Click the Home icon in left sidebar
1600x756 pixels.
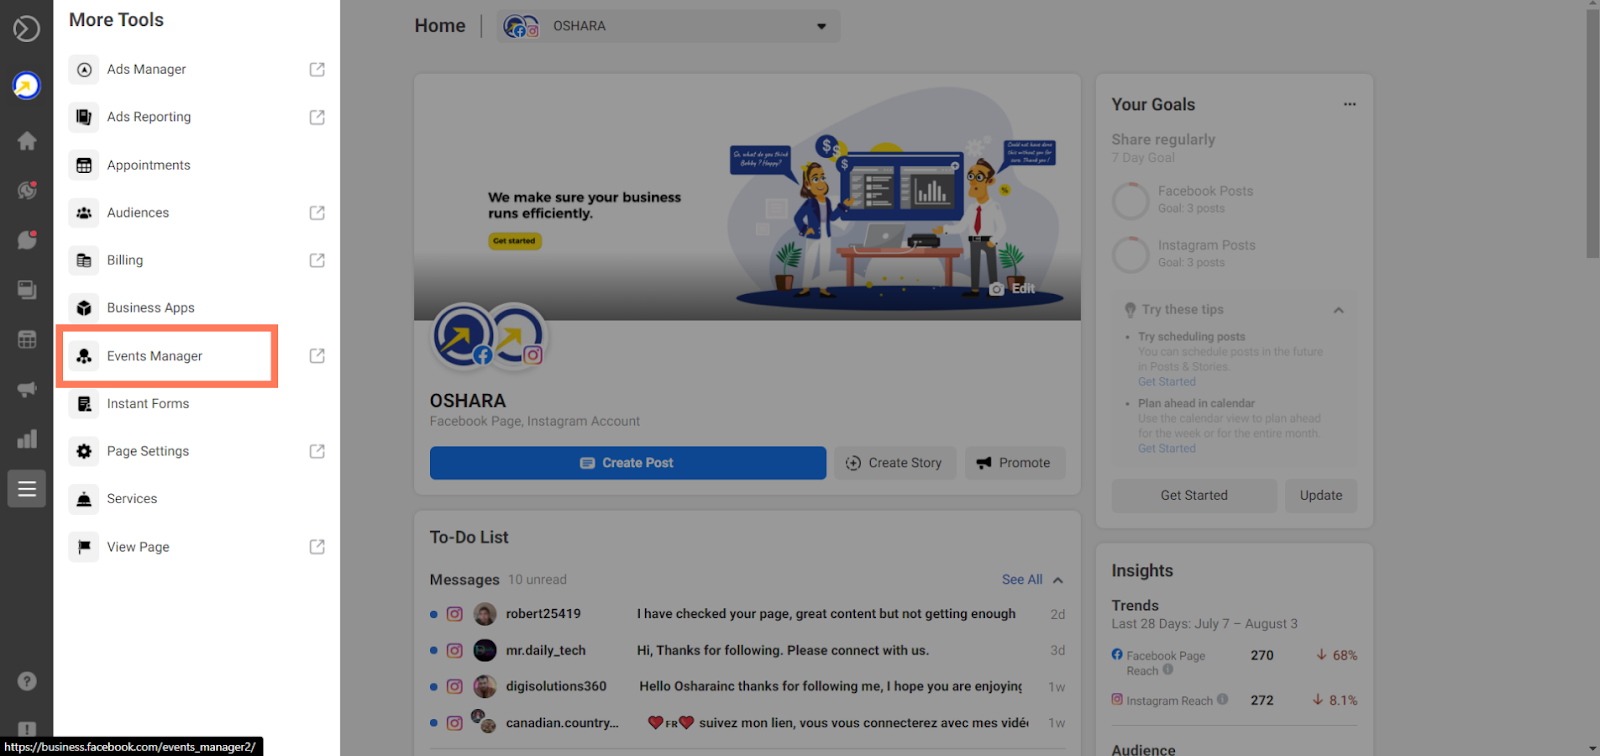[27, 141]
